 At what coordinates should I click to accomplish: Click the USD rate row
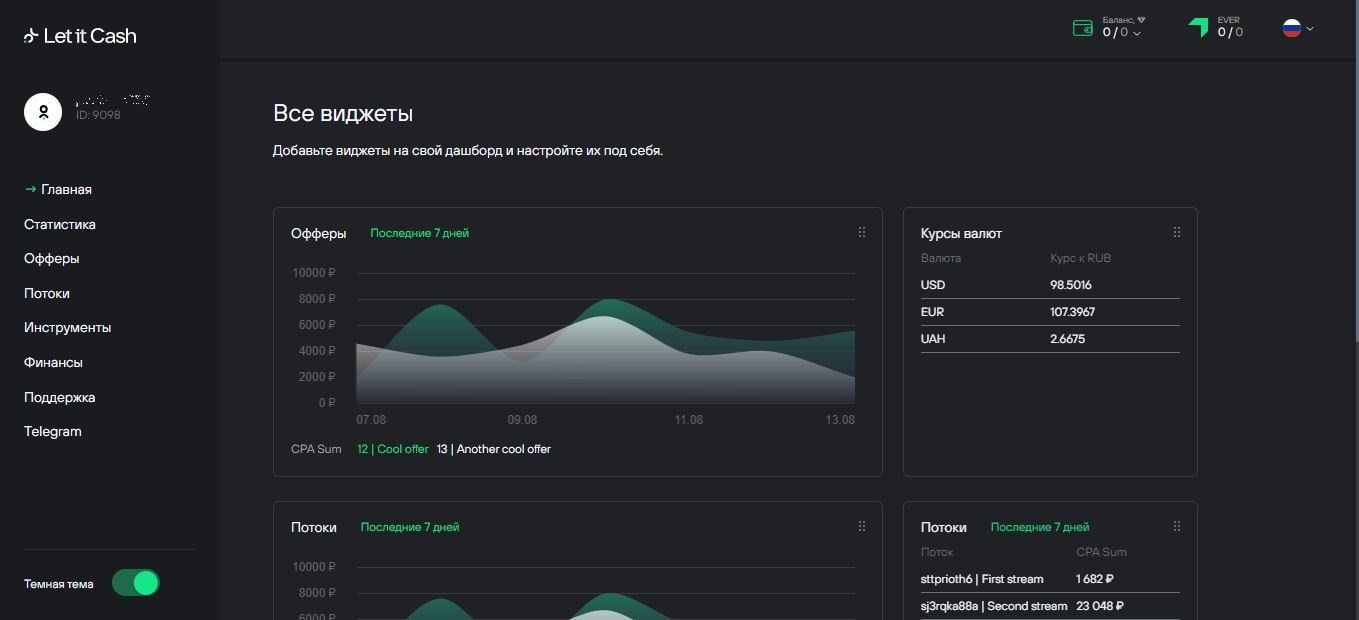pos(1050,285)
